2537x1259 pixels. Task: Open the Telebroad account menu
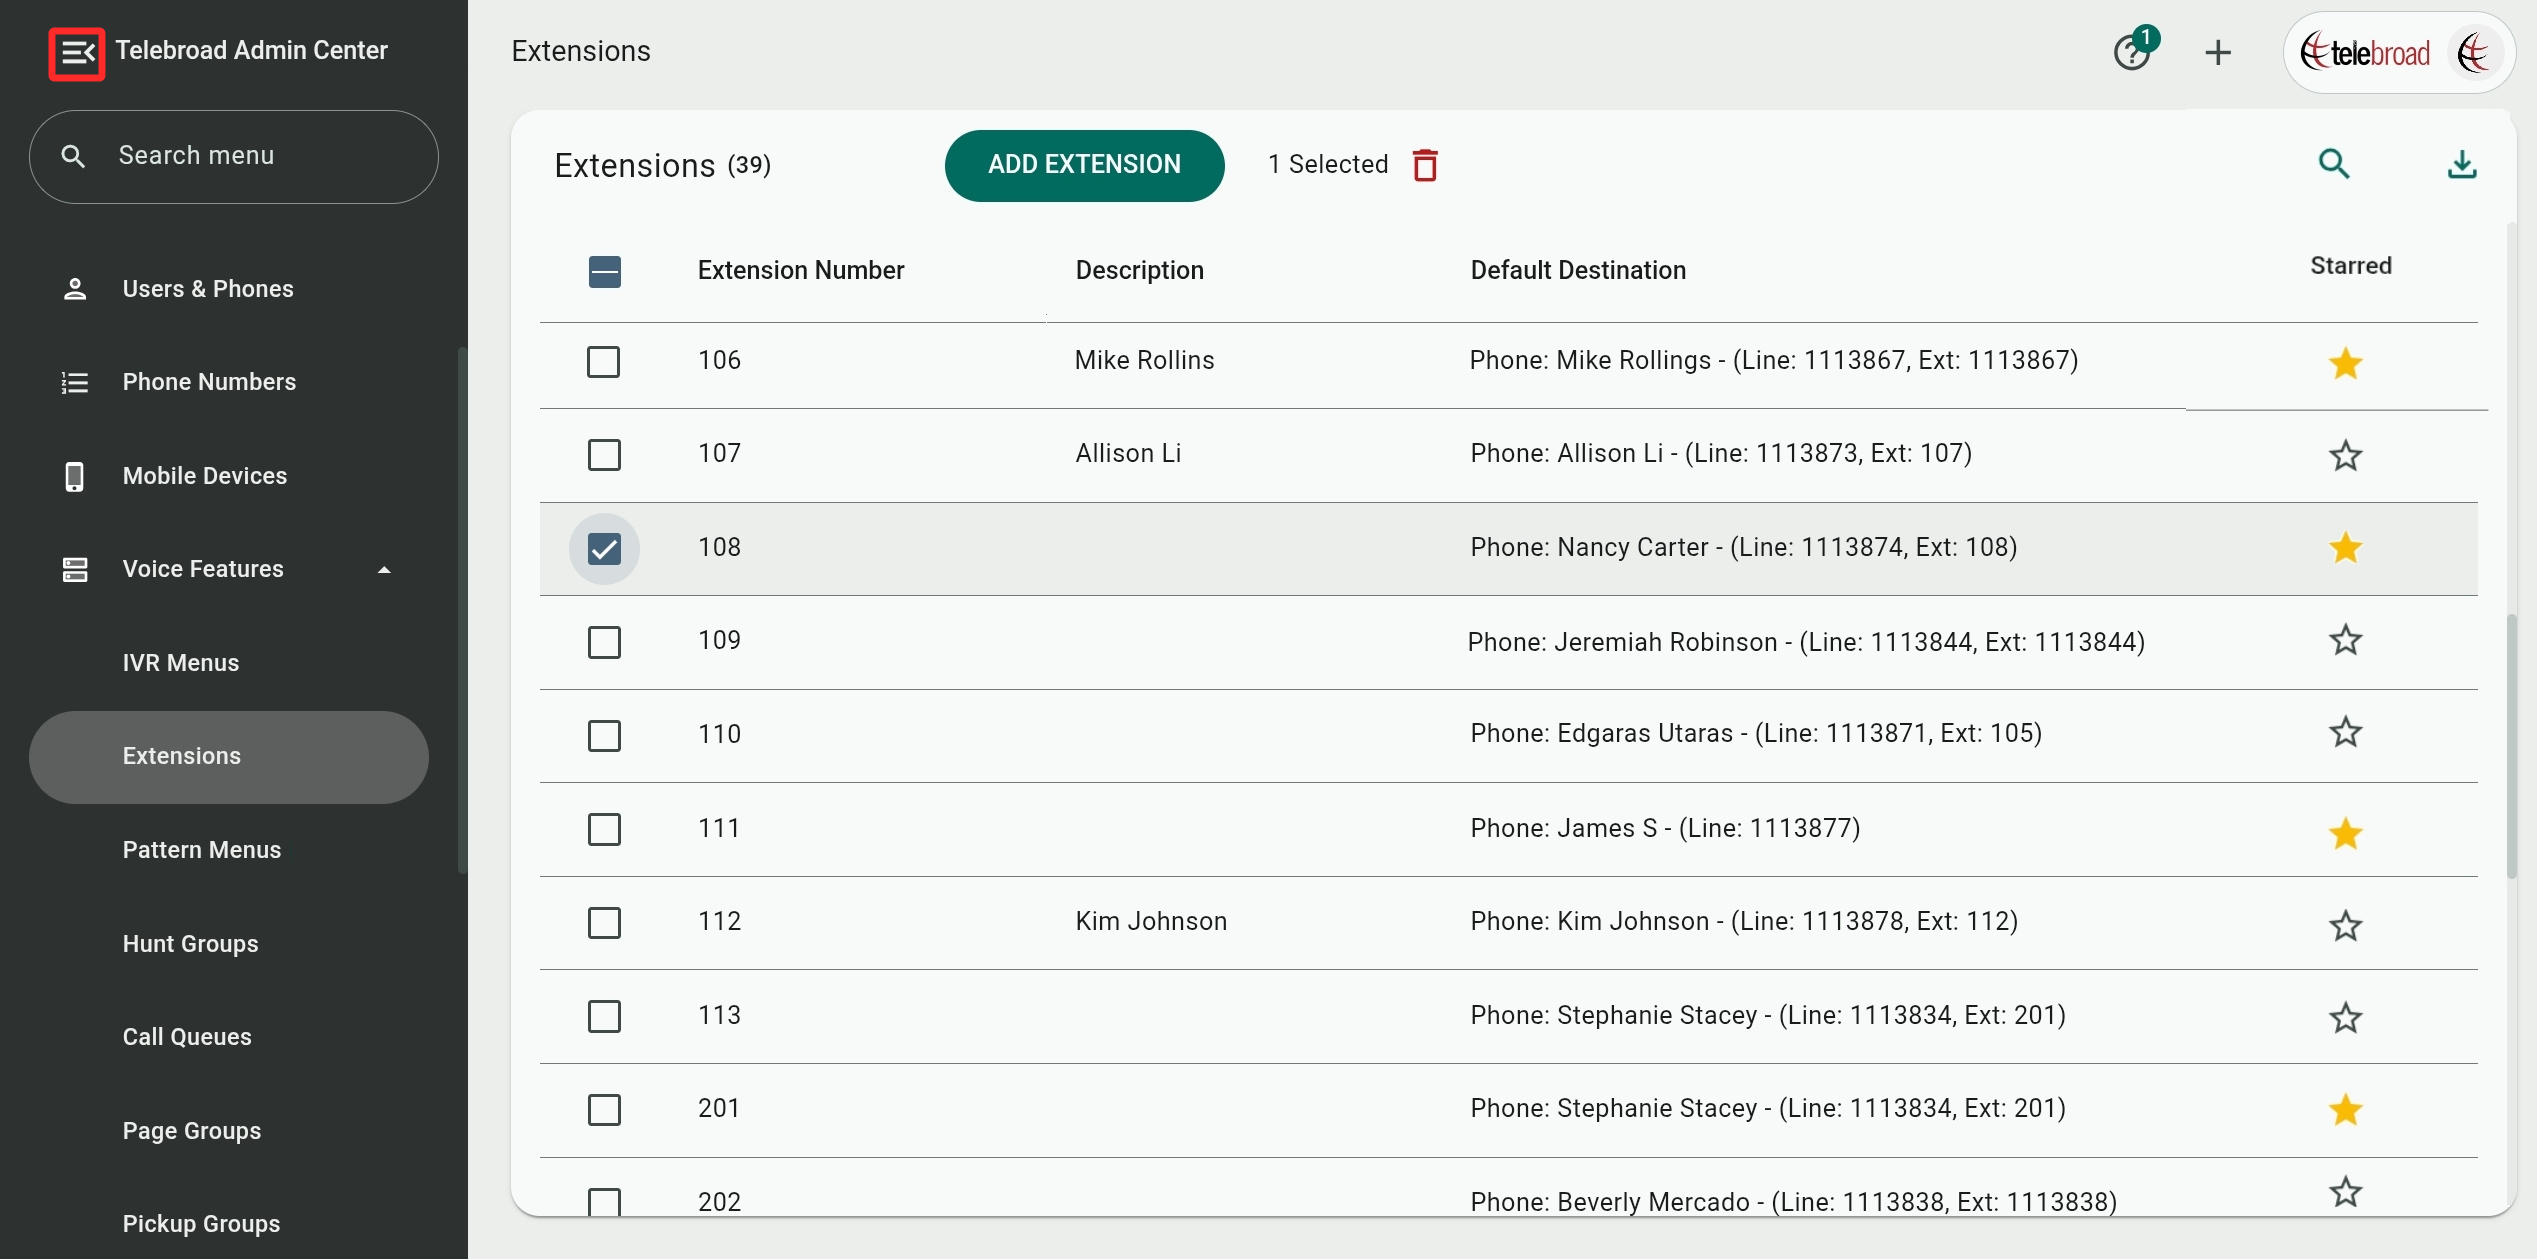[x=2398, y=53]
